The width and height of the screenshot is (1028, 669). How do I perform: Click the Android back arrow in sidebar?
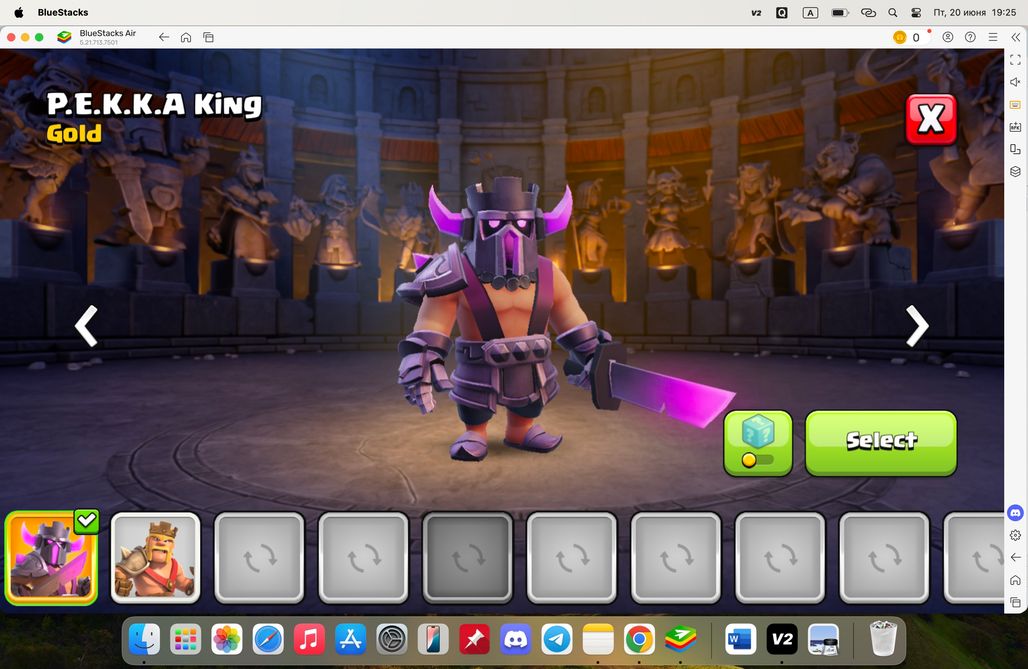(x=1016, y=558)
